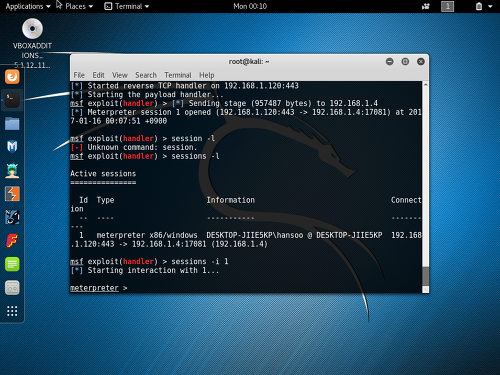Open the Files manager in dock

pyautogui.click(x=12, y=124)
